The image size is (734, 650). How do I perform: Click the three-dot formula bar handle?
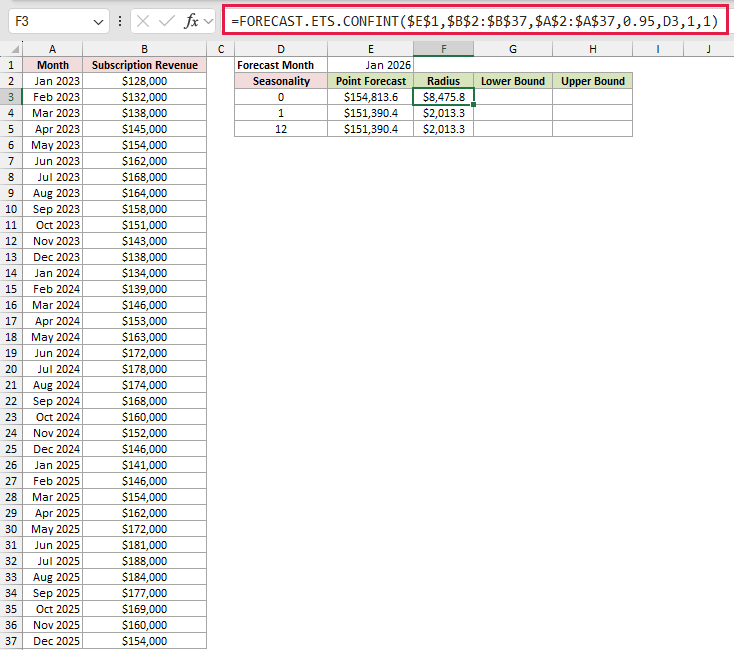(x=120, y=21)
